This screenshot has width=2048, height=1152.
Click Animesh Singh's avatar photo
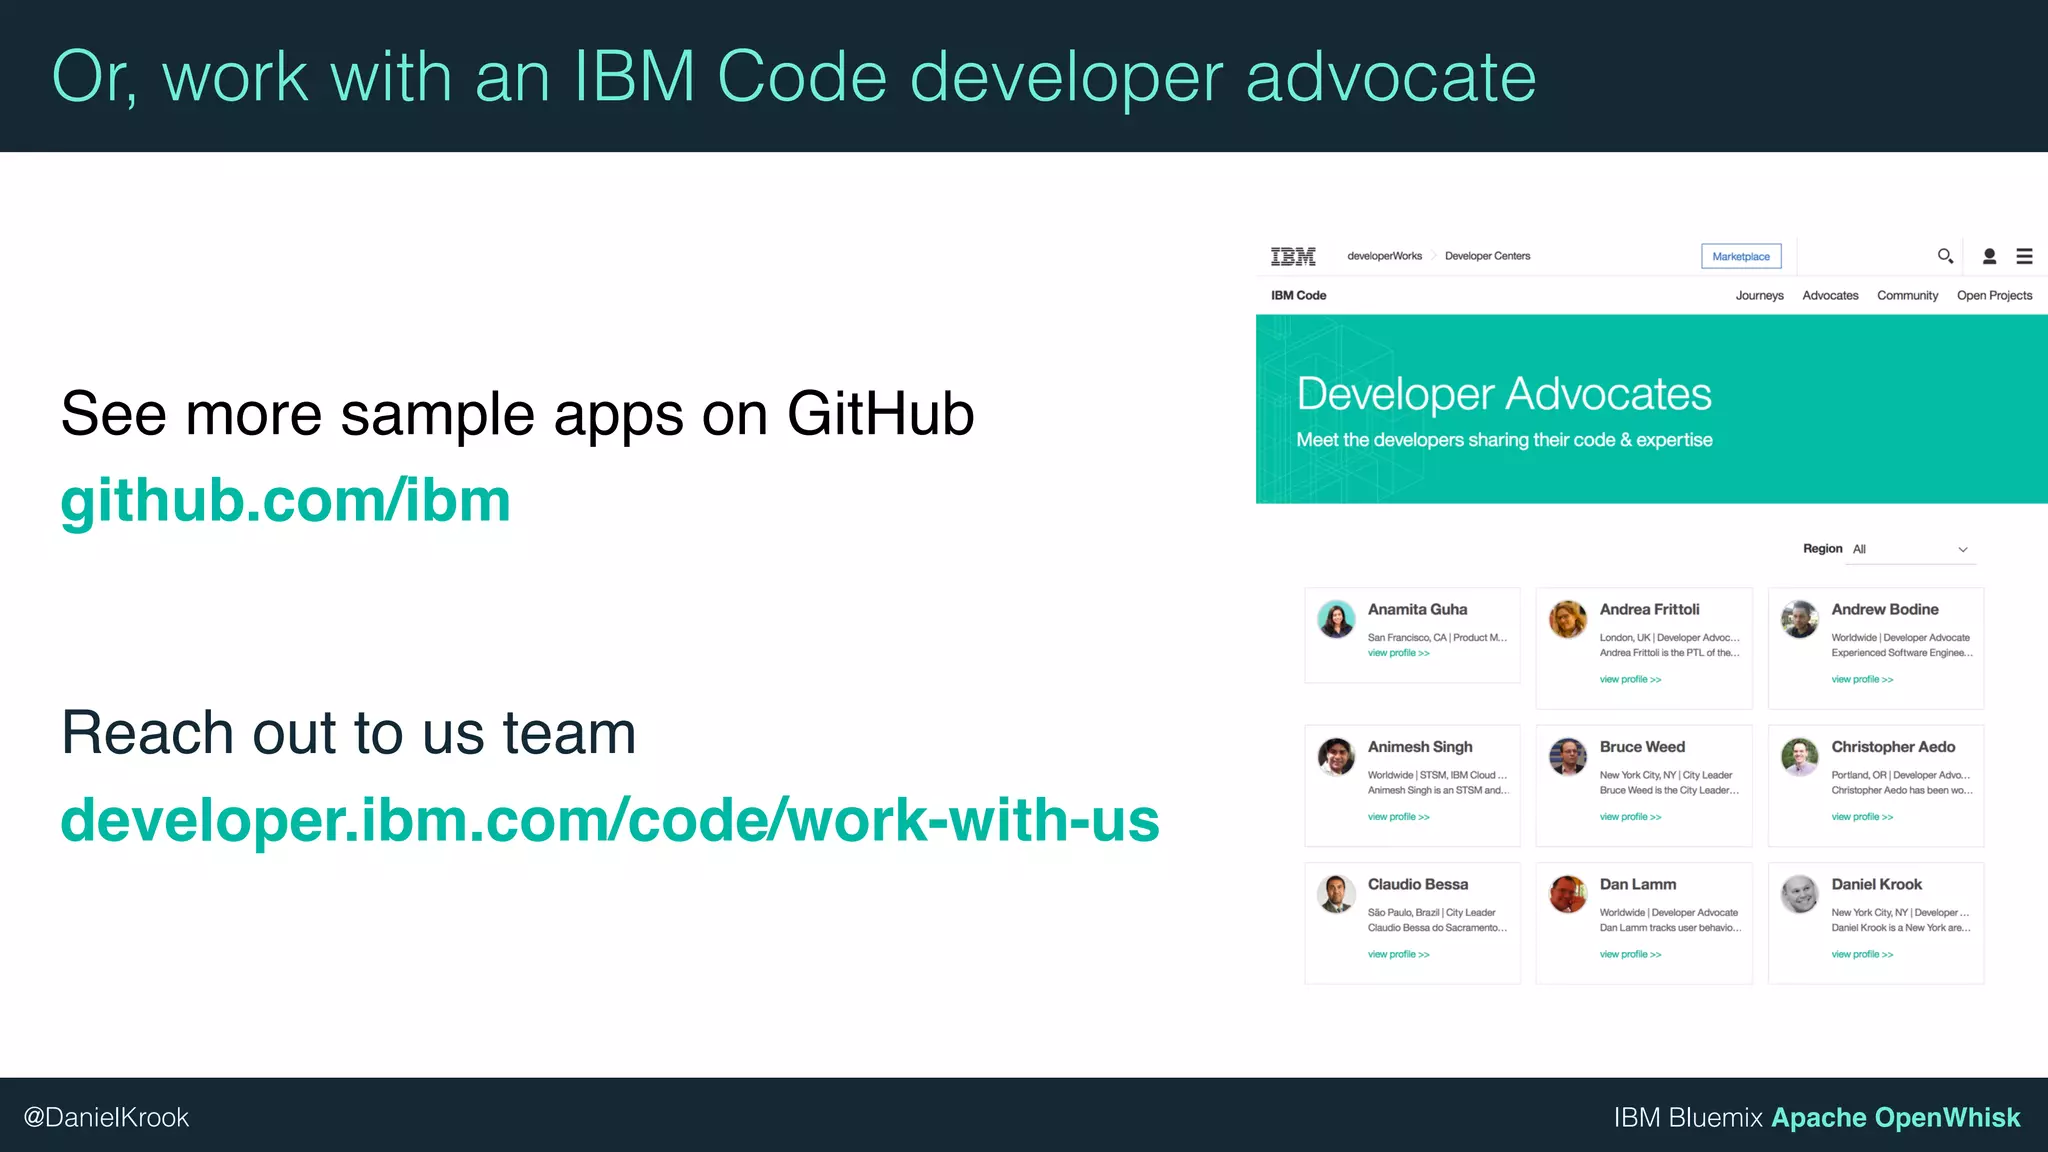[x=1336, y=757]
